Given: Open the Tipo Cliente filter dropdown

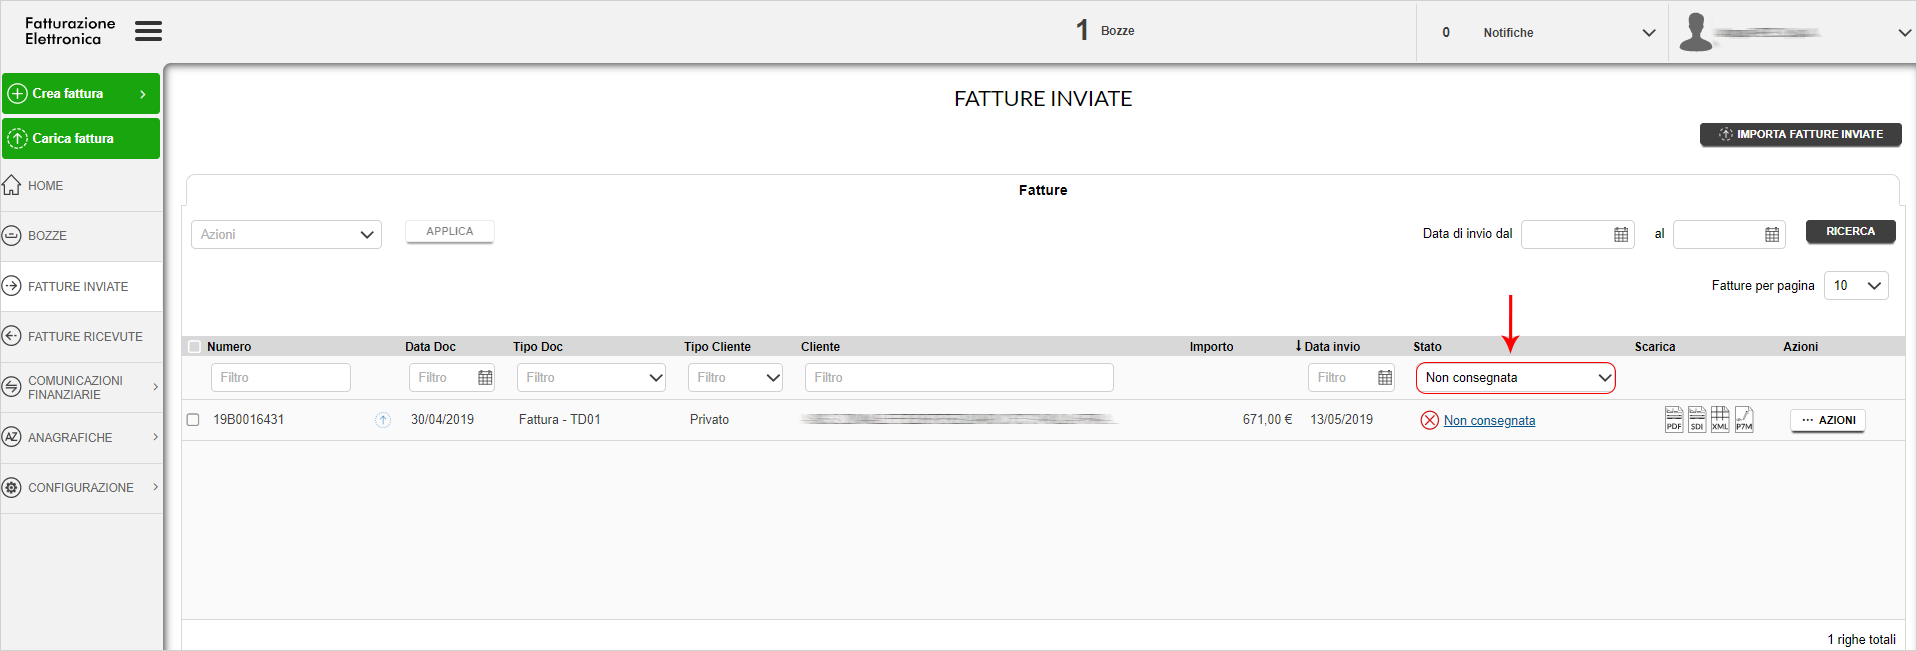Looking at the screenshot, I should pyautogui.click(x=735, y=378).
